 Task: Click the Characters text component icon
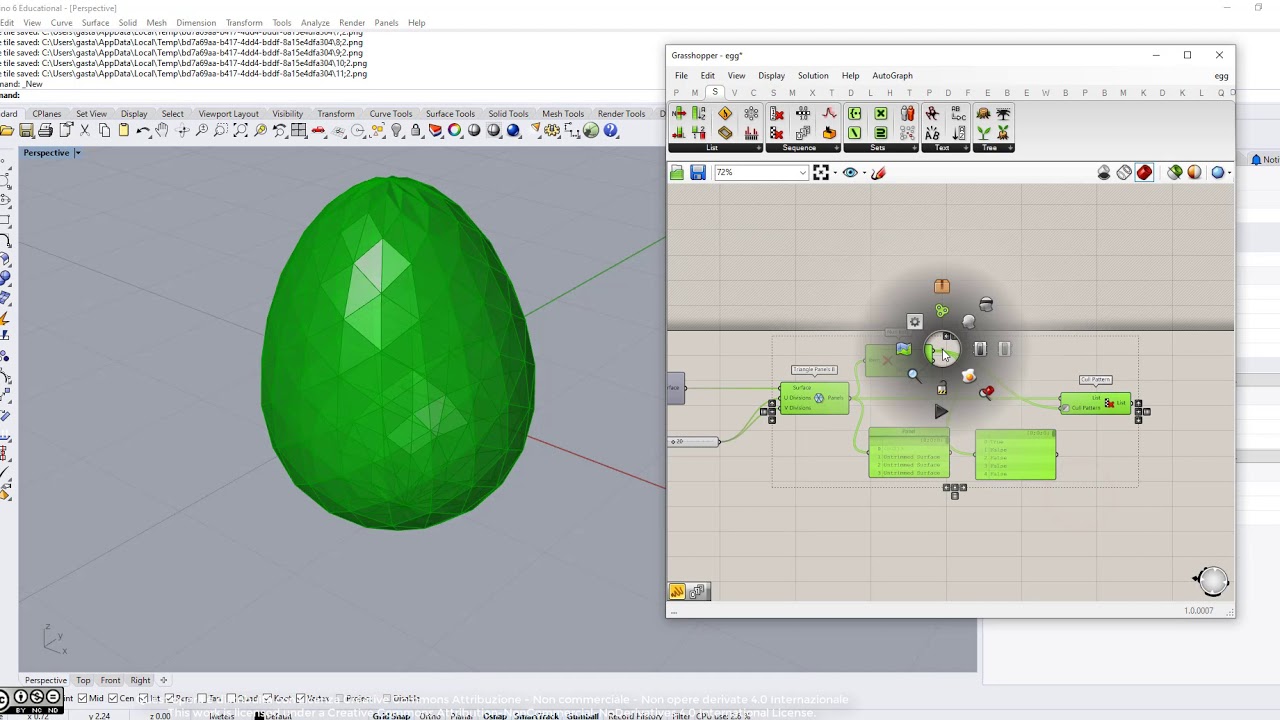pyautogui.click(x=932, y=132)
